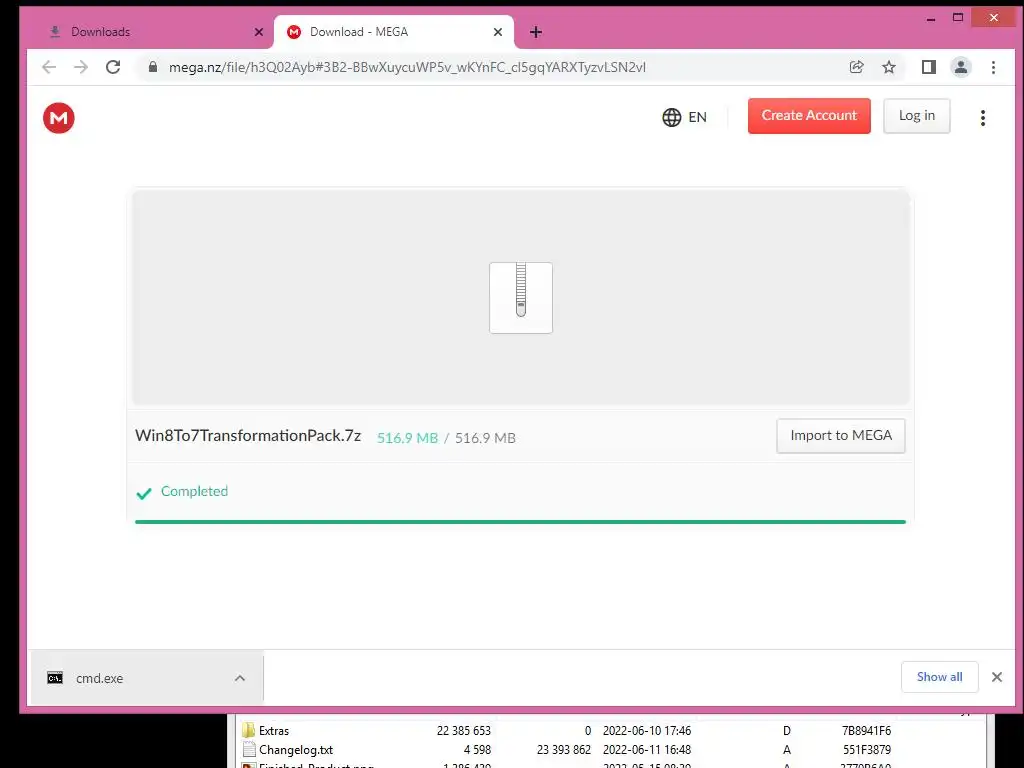
Task: Click the Extras folder in archive window
Action: [x=274, y=731]
